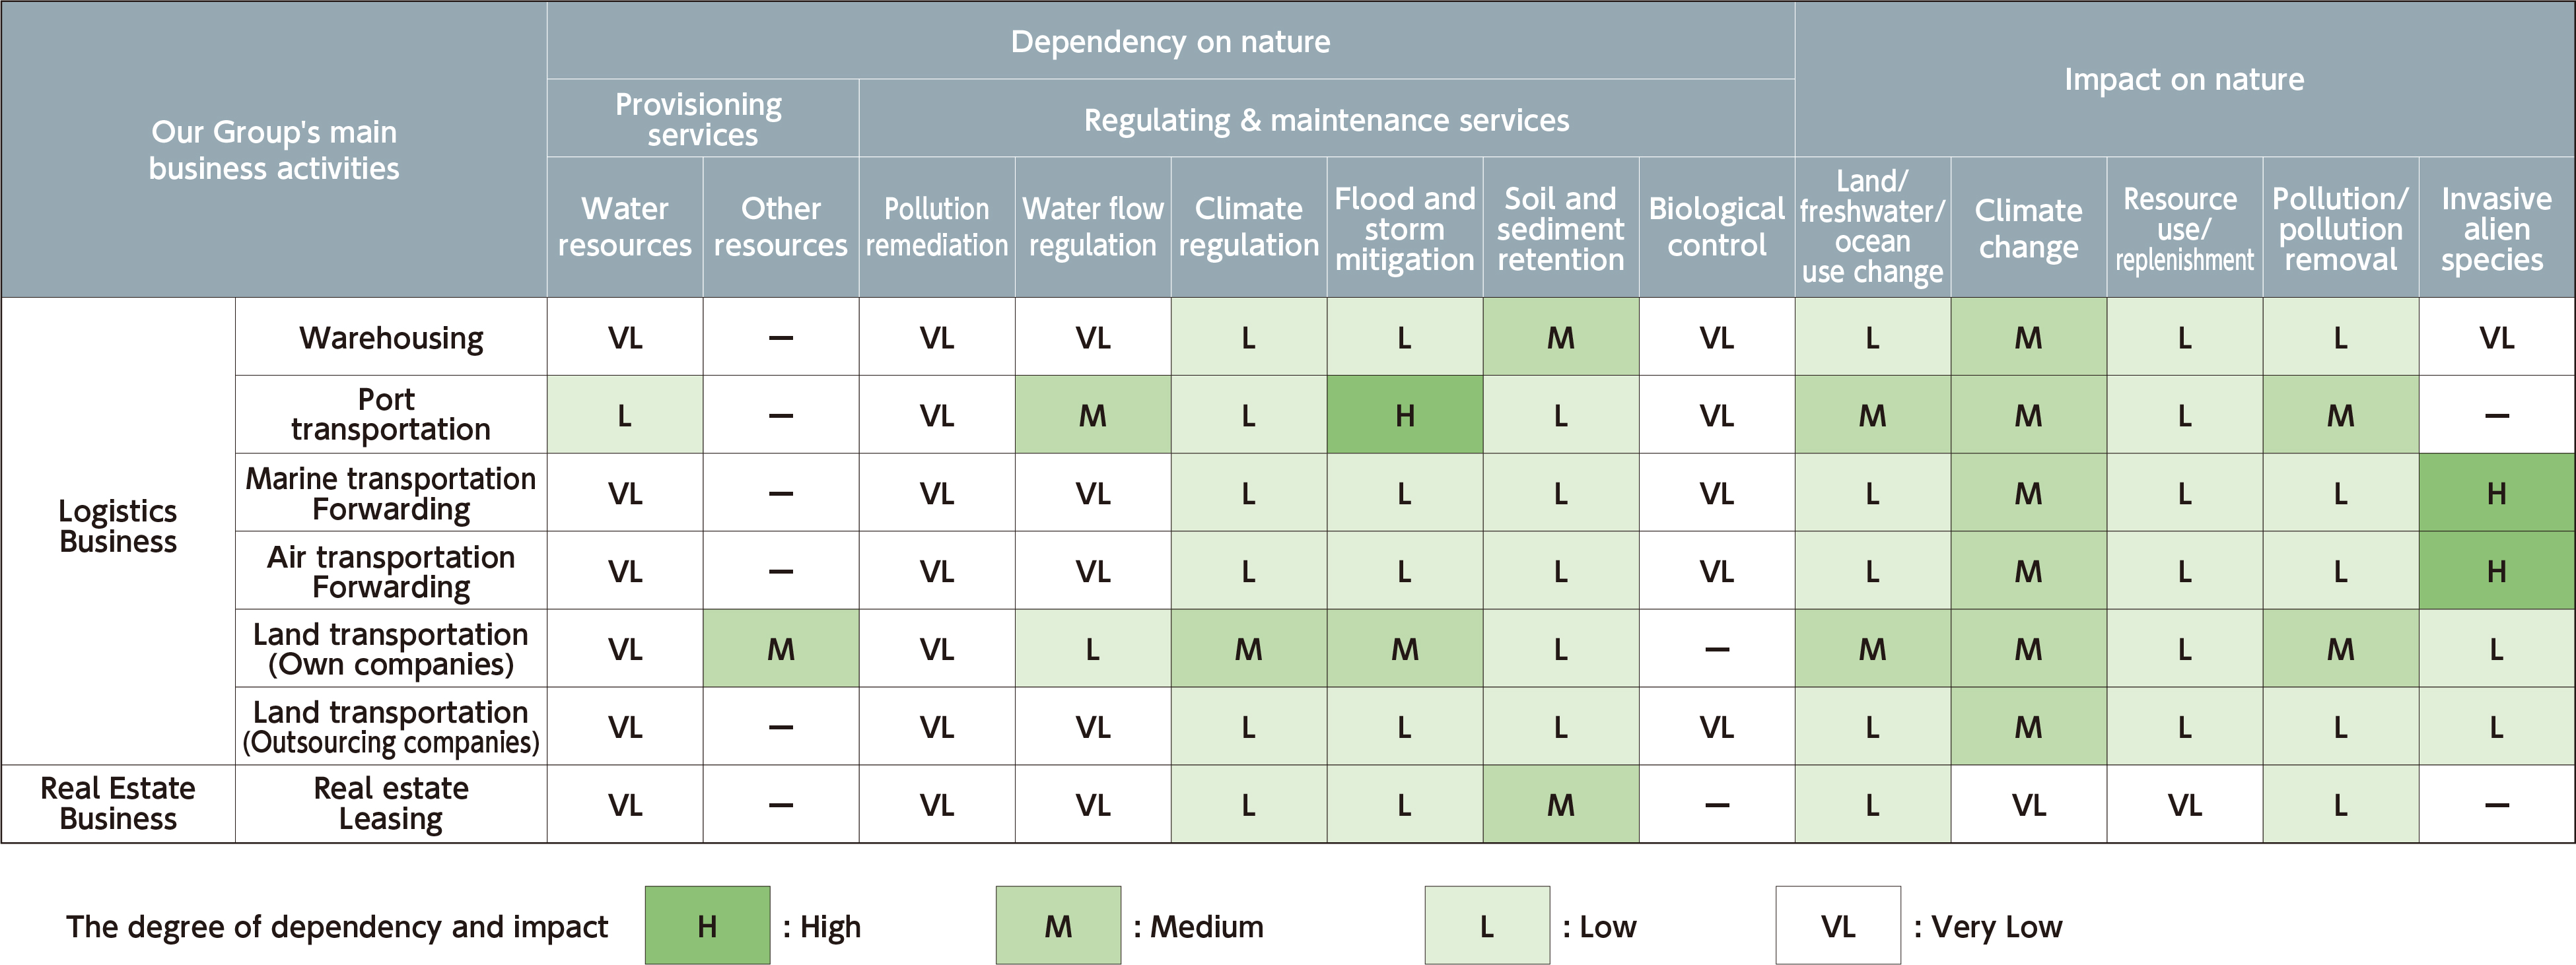The height and width of the screenshot is (965, 2576).
Task: Click "Regulating & maintenance services" subheader
Action: pyautogui.click(x=1326, y=120)
